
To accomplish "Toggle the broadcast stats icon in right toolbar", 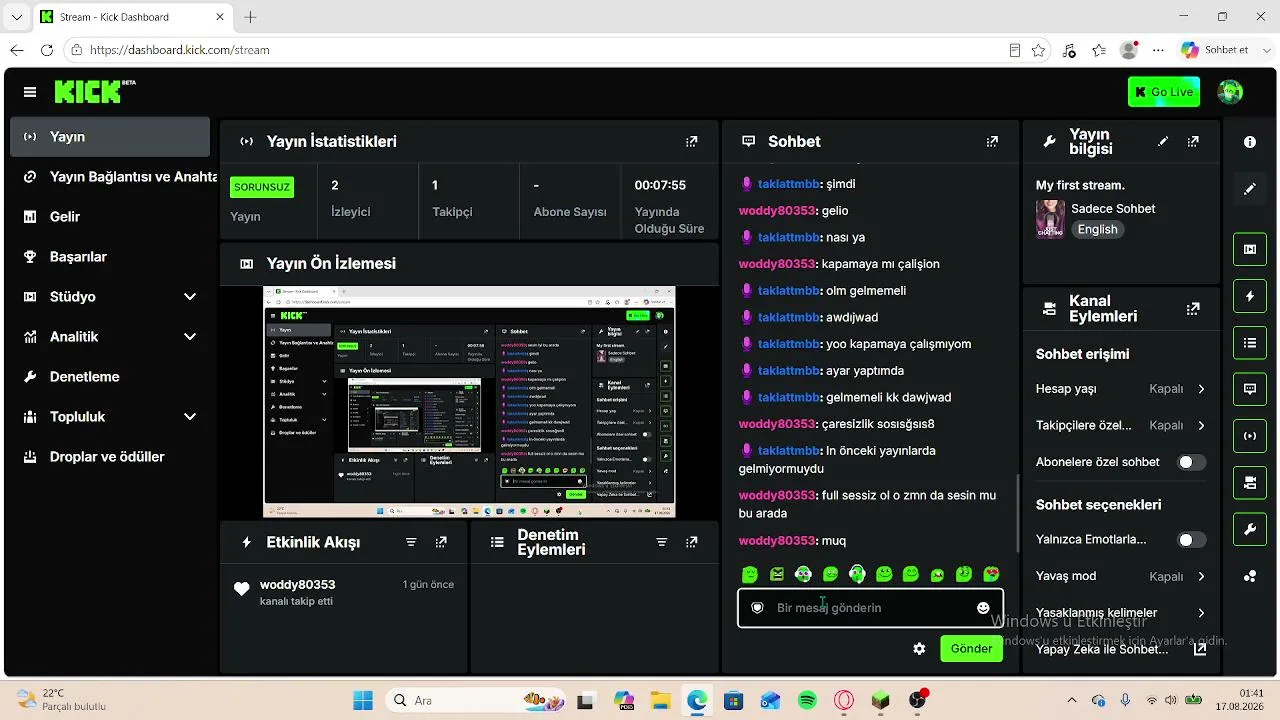I will tap(1250, 436).
